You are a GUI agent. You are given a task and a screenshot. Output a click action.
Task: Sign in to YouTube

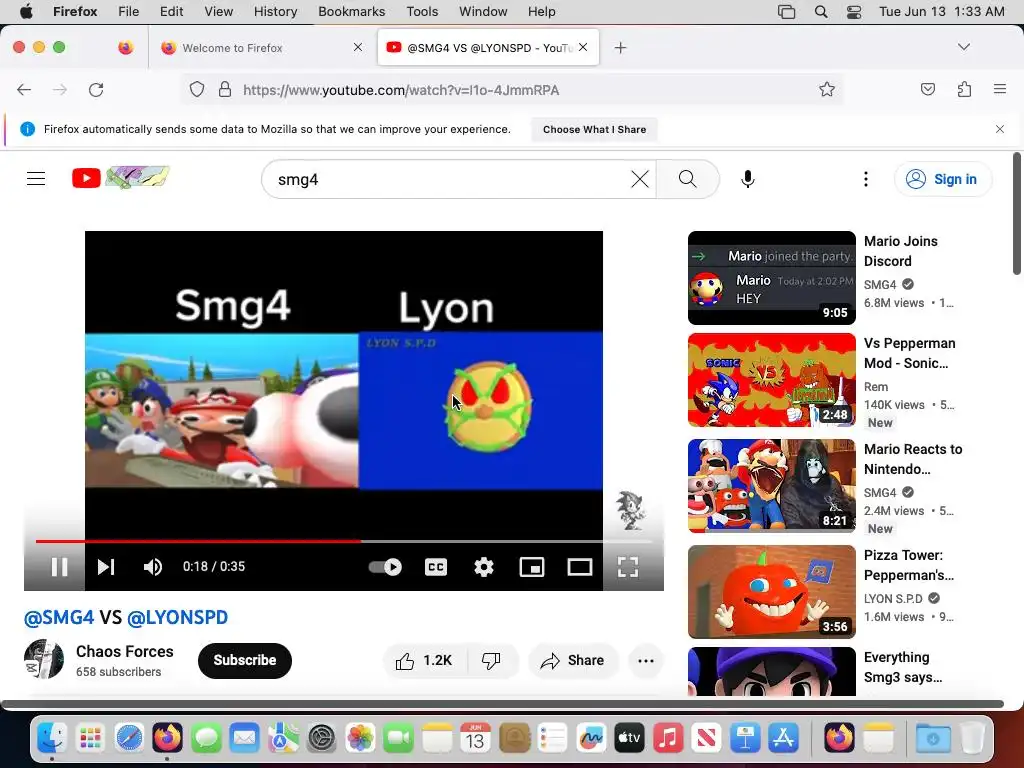(x=943, y=179)
